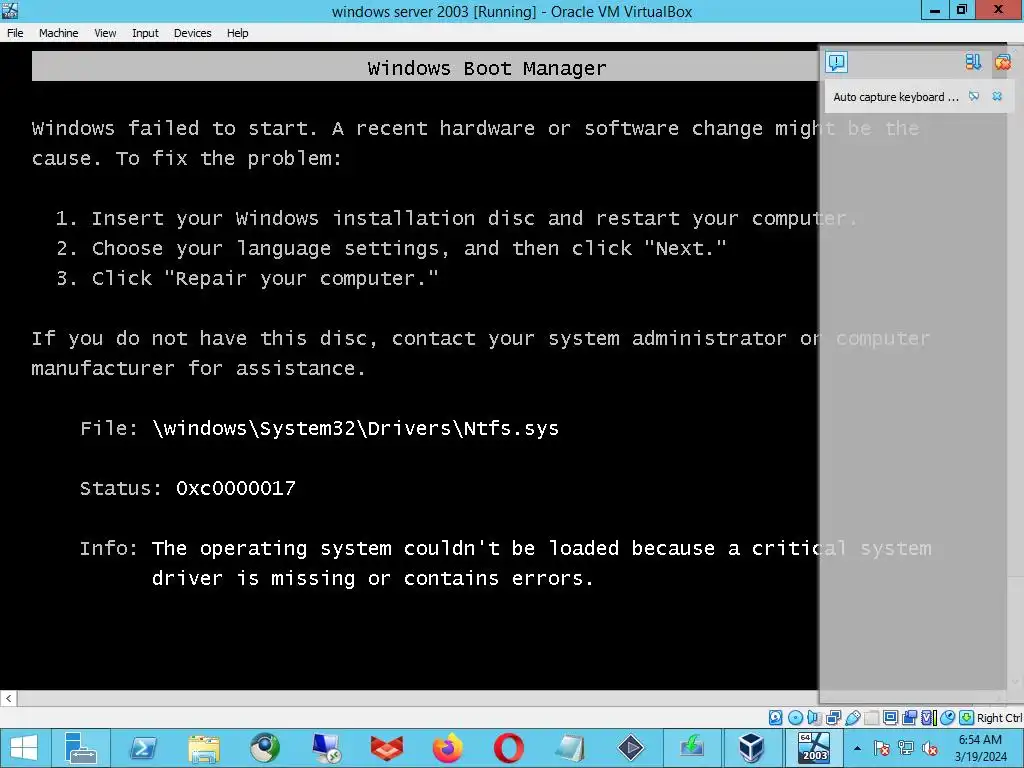Close the VirtualBox VM window
The image size is (1024, 768).
tap(999, 10)
